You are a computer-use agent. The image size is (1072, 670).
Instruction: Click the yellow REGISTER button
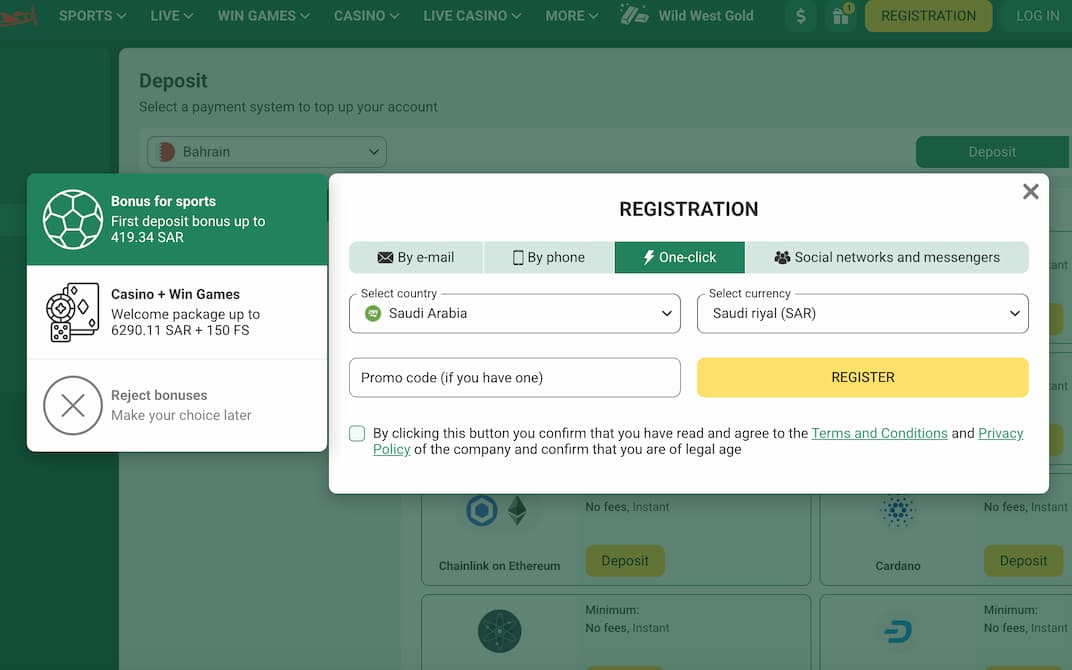click(863, 377)
